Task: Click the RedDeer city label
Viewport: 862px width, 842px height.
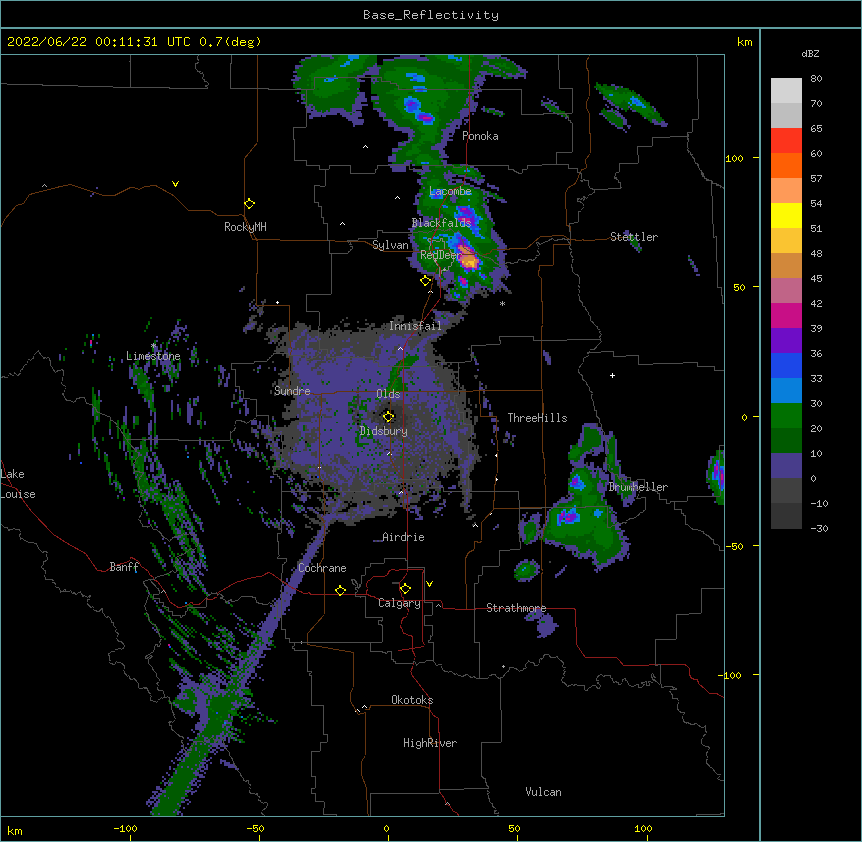Action: (x=441, y=255)
